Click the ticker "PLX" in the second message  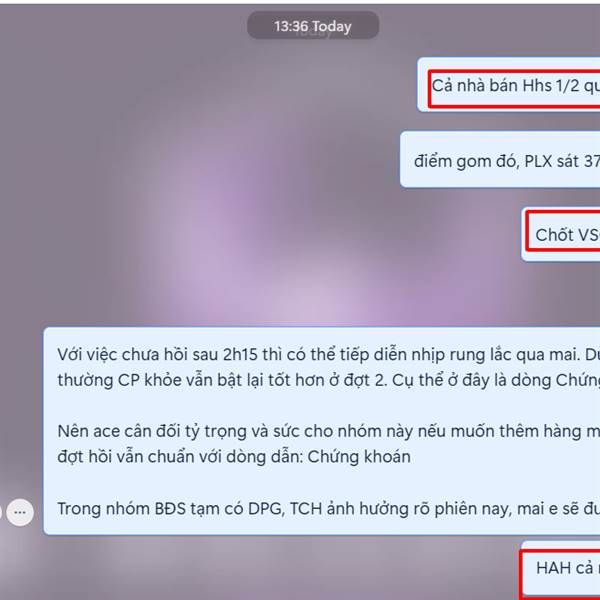(538, 161)
